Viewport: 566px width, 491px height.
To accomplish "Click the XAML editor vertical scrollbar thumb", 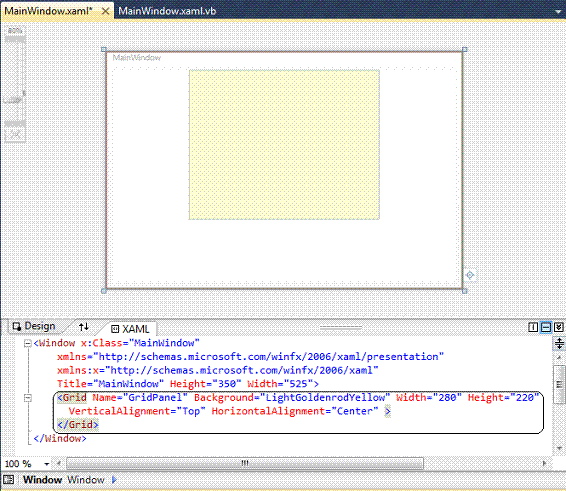I will point(559,383).
